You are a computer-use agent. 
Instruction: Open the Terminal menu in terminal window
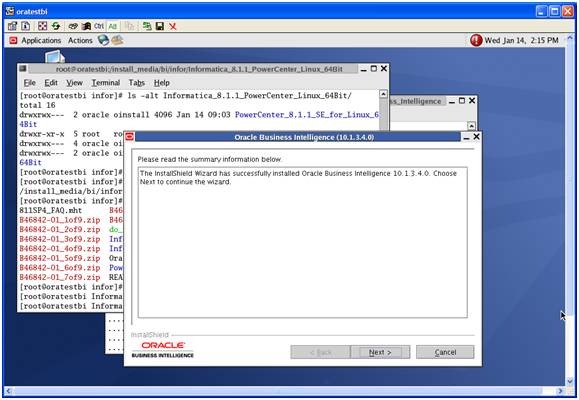click(x=106, y=83)
